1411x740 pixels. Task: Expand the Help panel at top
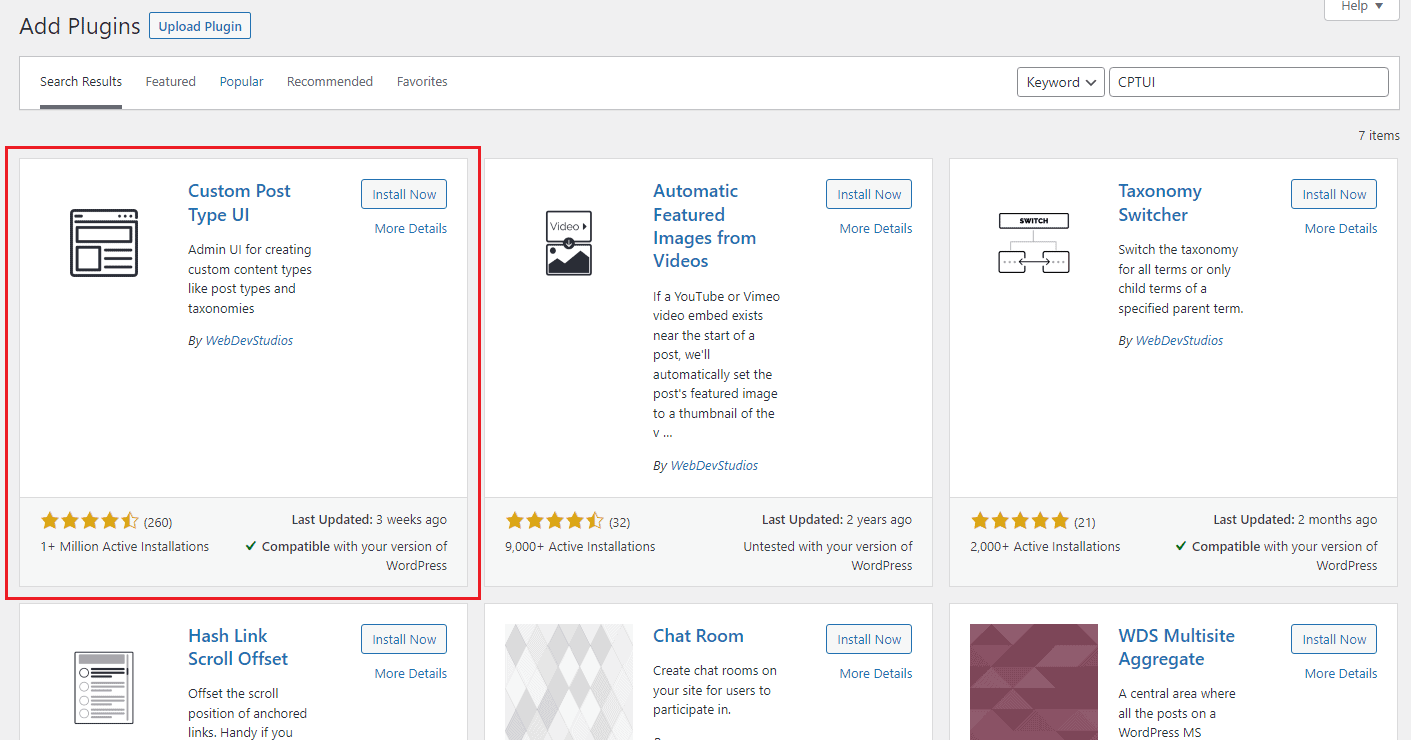pos(1362,7)
